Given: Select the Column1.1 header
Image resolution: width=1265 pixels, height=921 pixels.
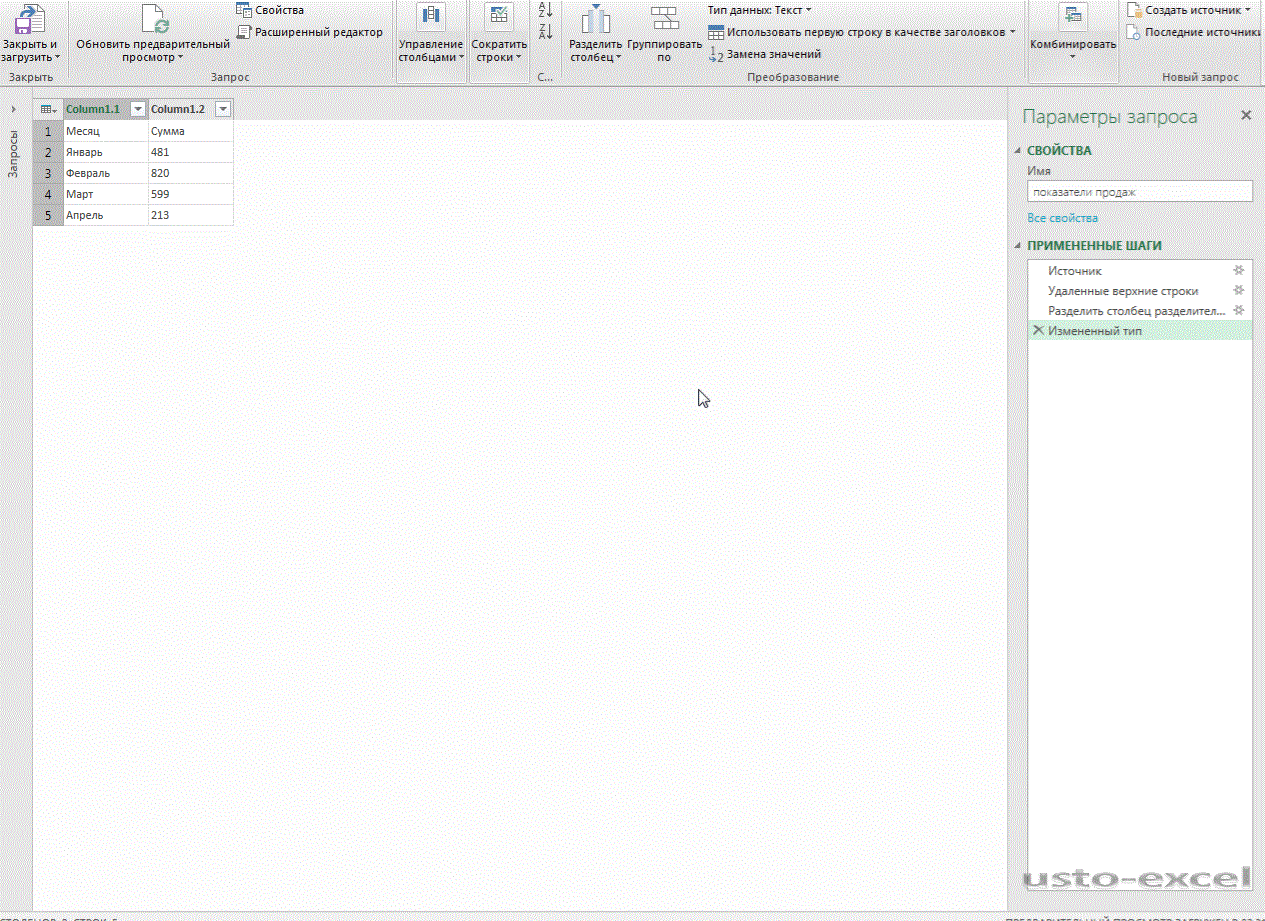Looking at the screenshot, I should (x=93, y=109).
